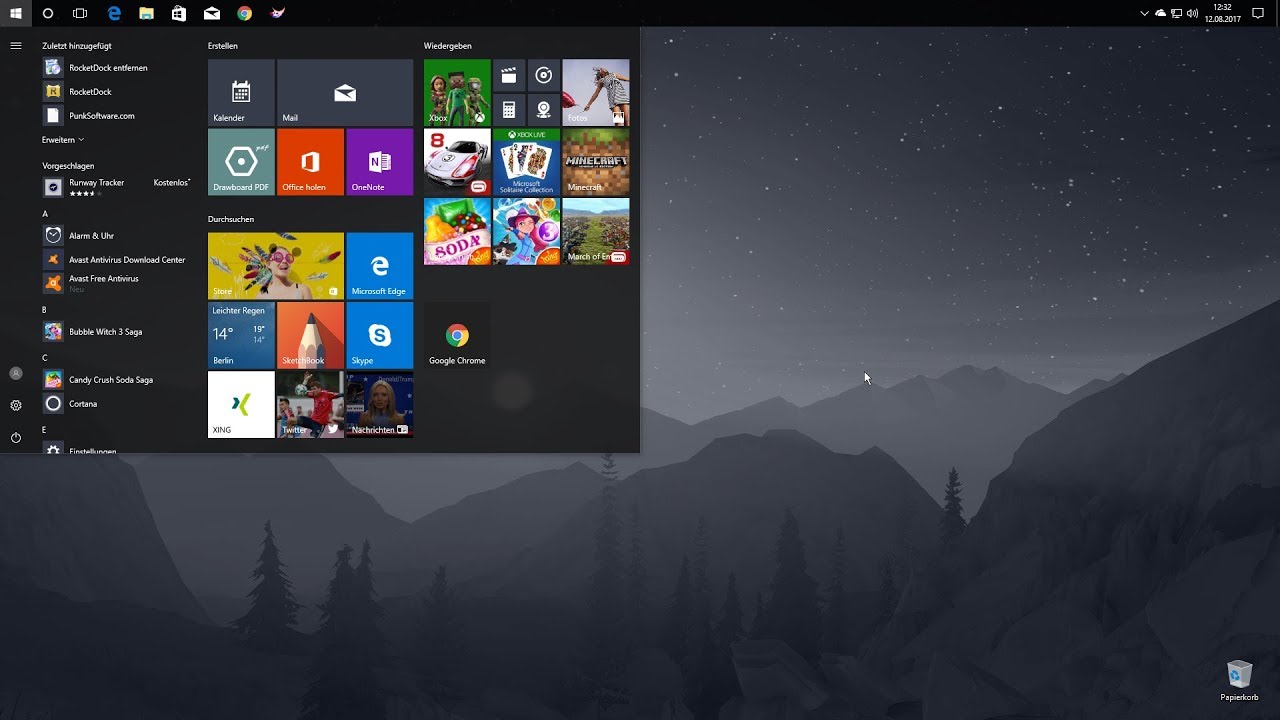Open the Berlin weather tile
This screenshot has height=720, width=1280.
241,335
